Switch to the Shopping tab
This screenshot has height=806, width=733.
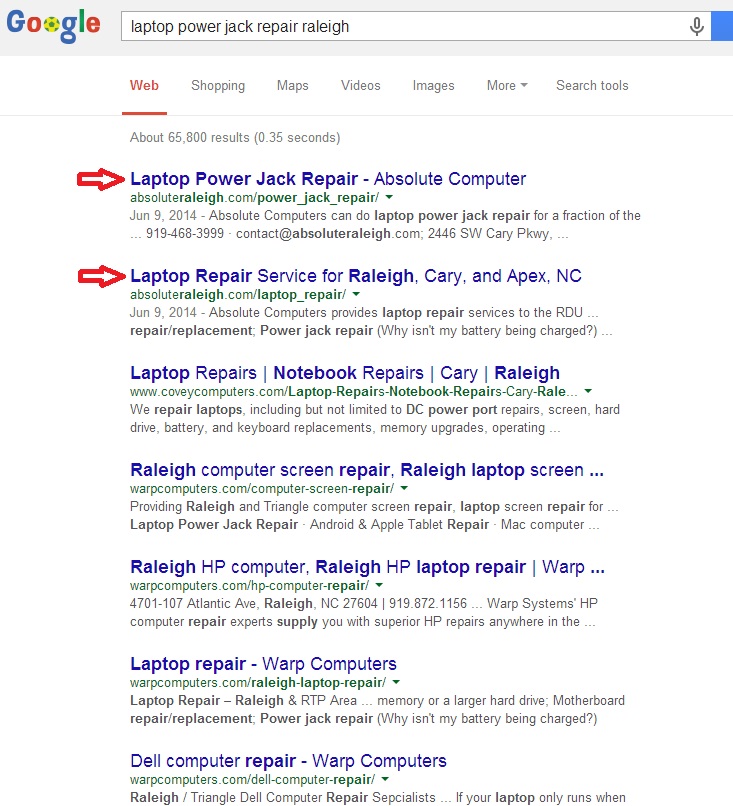[218, 86]
